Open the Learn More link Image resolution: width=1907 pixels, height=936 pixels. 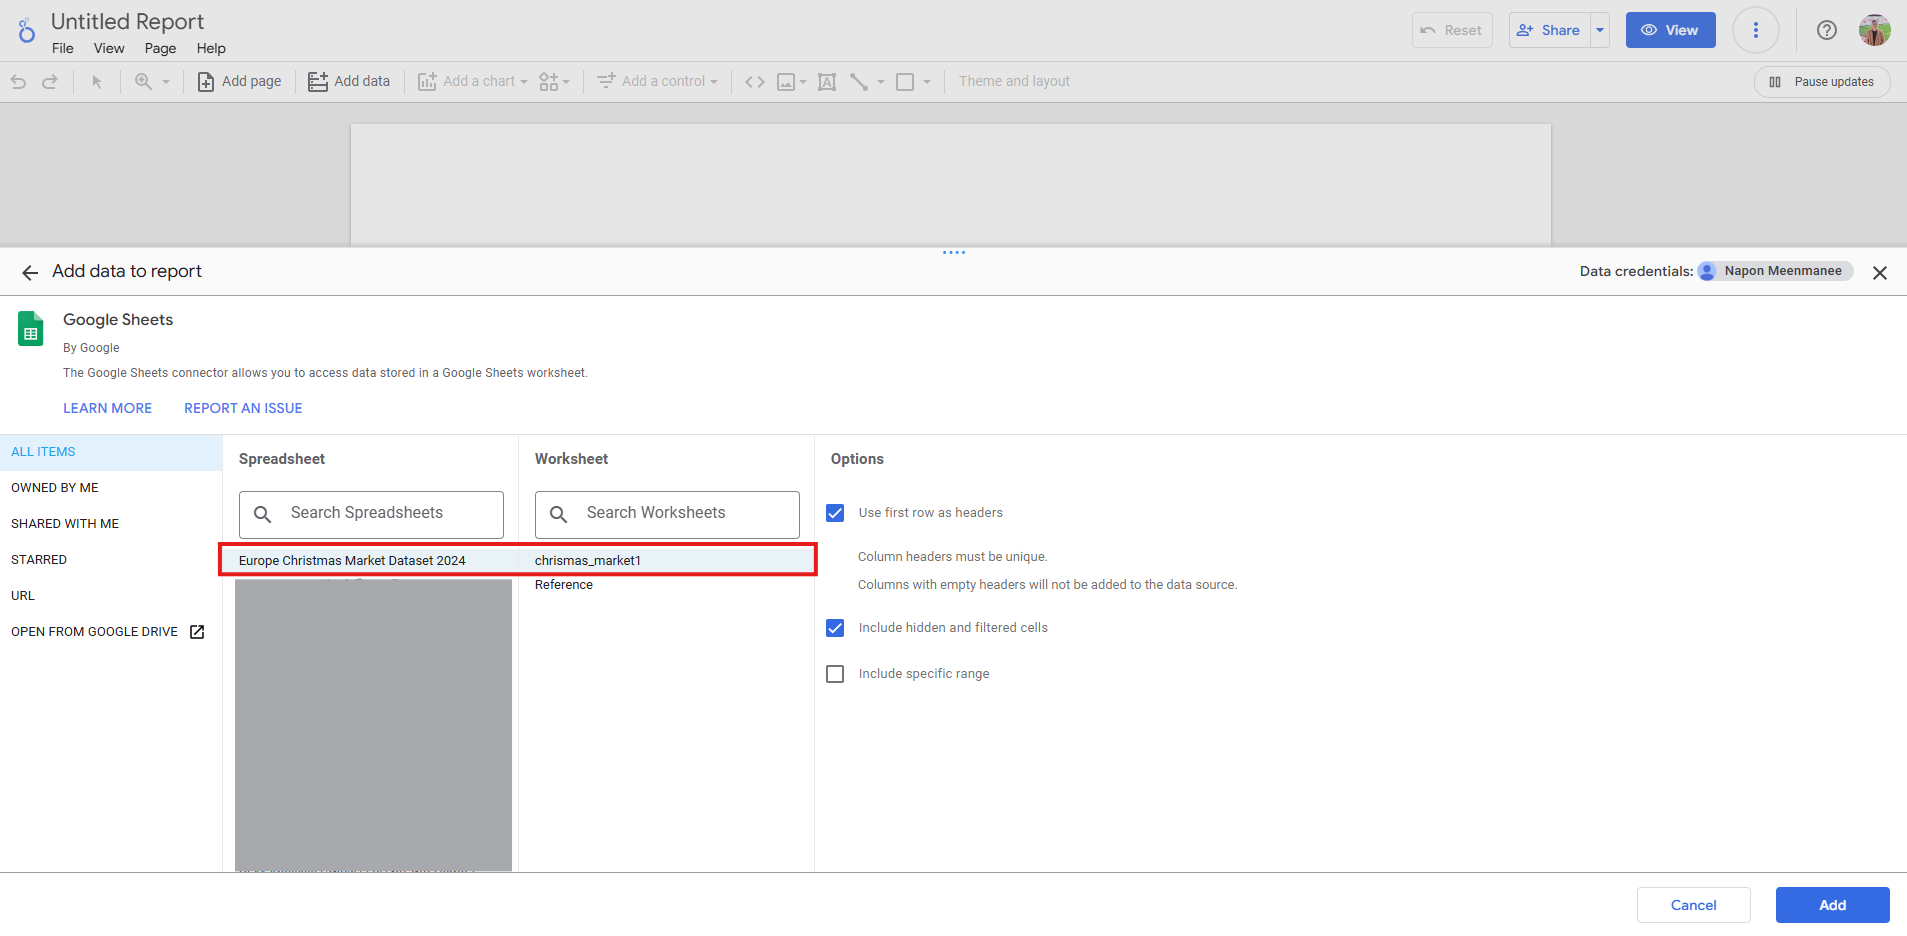click(x=107, y=408)
